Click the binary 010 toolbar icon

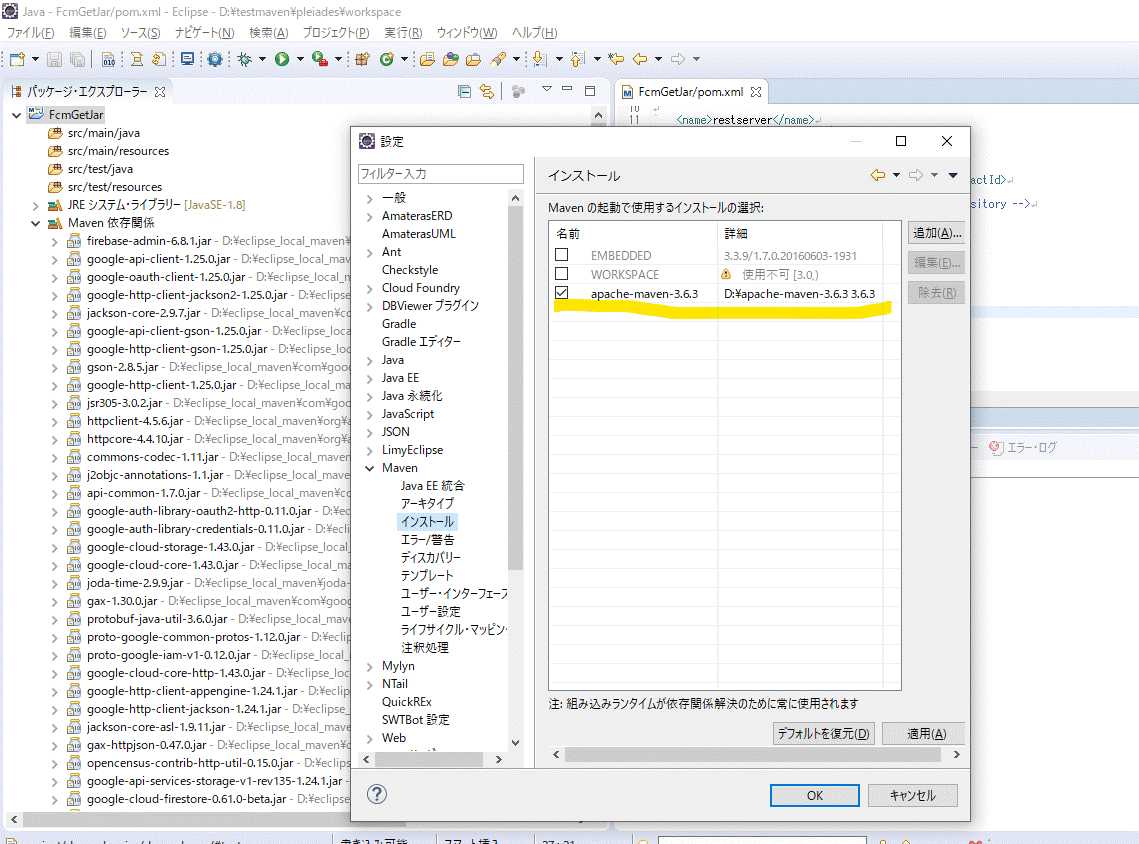(x=108, y=59)
